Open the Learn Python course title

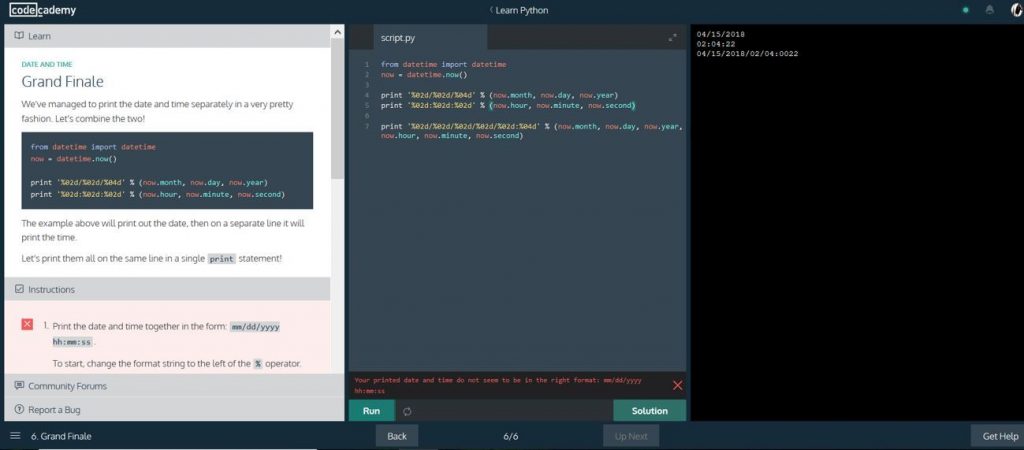[521, 10]
